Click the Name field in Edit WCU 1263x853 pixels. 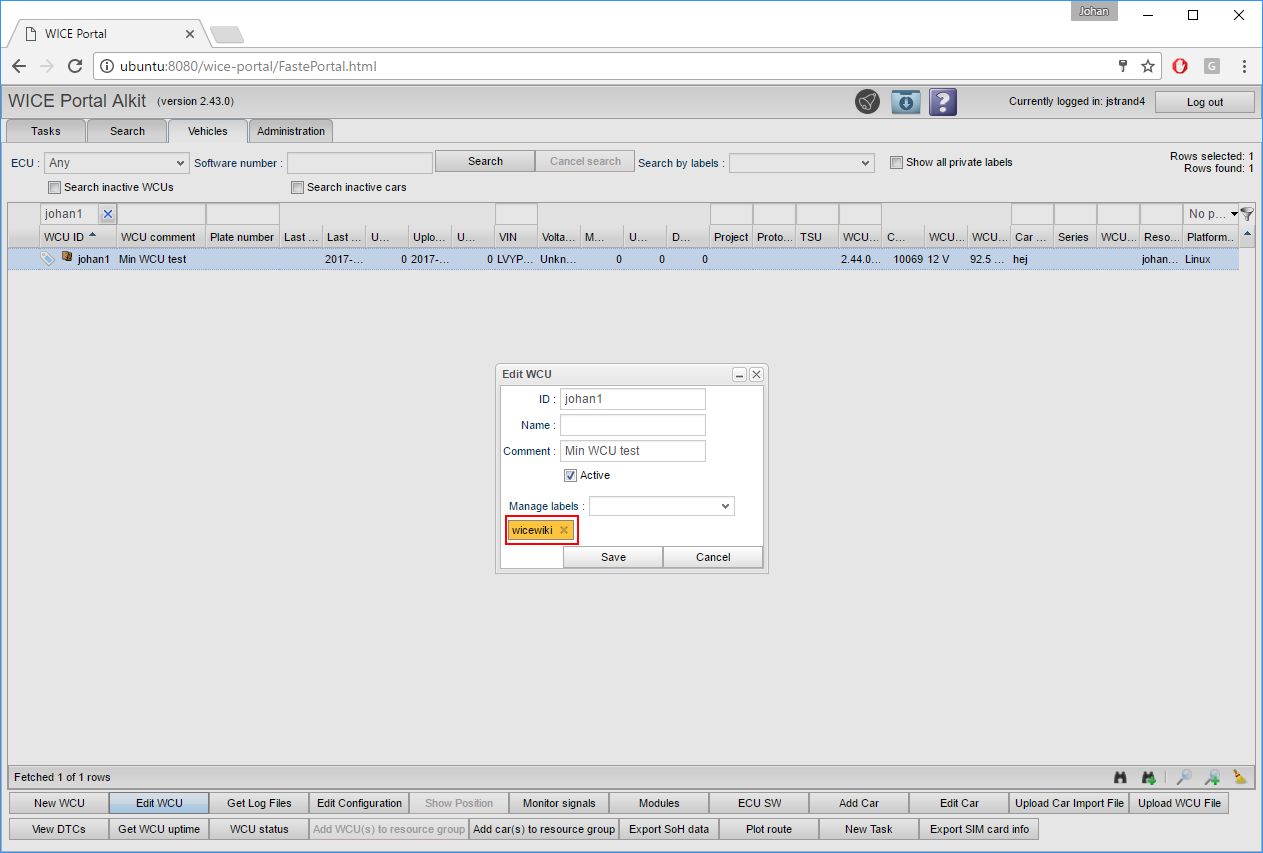coord(632,425)
